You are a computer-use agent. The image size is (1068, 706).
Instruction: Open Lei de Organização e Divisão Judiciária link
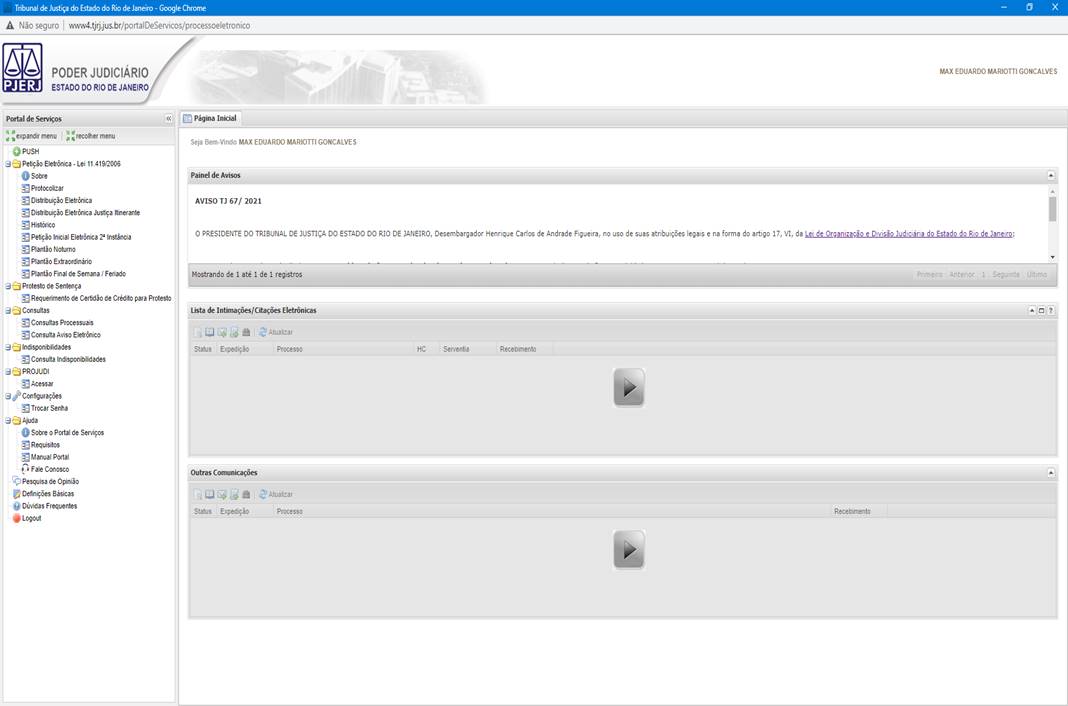click(x=909, y=233)
